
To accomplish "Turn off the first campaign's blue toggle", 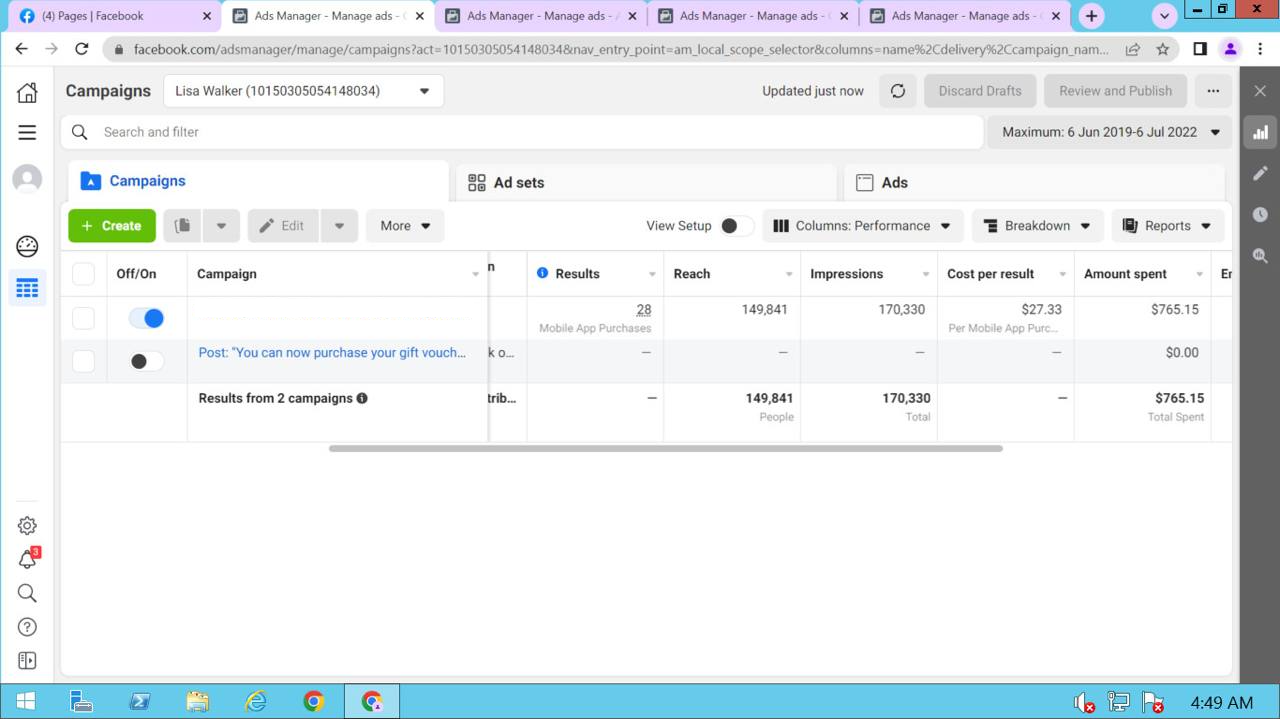I will 146,318.
